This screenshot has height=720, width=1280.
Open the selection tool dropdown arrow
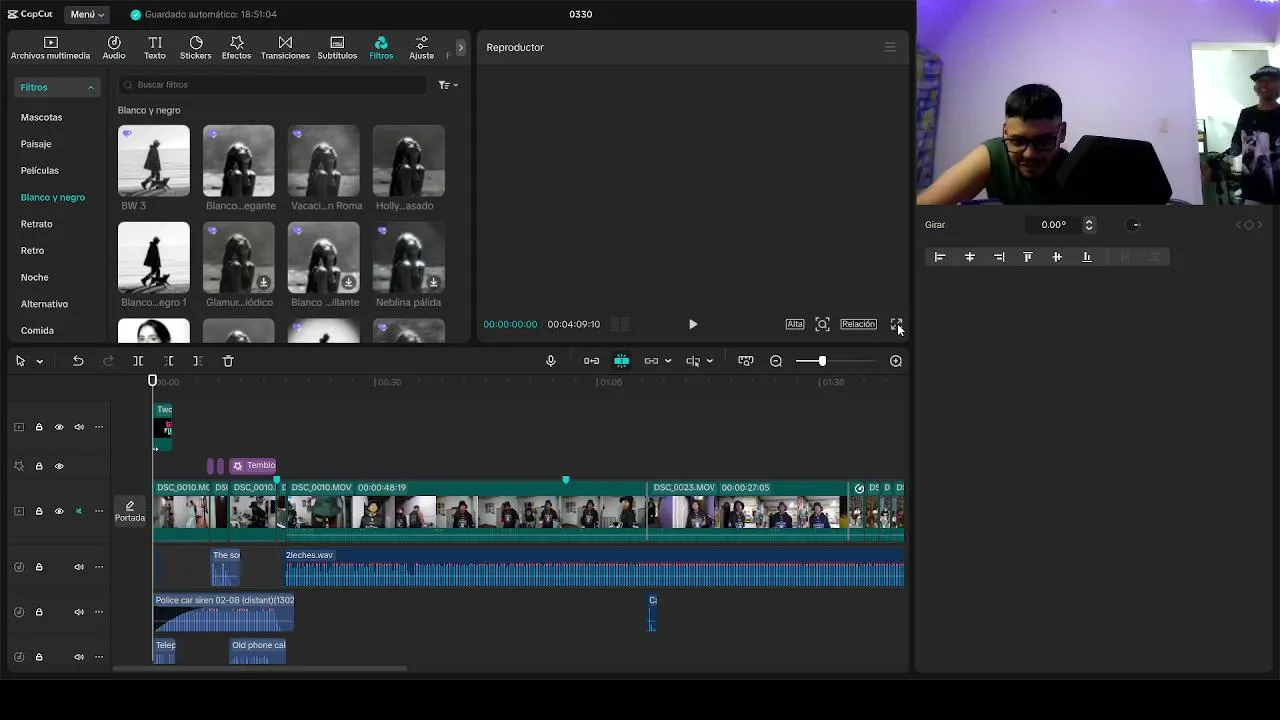click(x=40, y=361)
